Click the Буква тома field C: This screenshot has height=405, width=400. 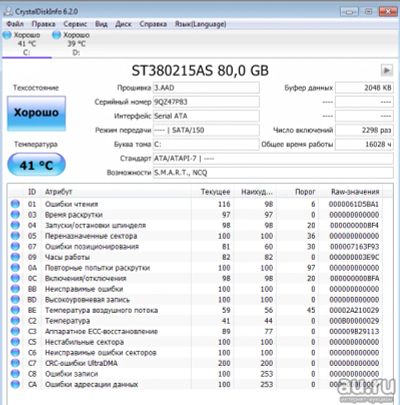tap(206, 144)
